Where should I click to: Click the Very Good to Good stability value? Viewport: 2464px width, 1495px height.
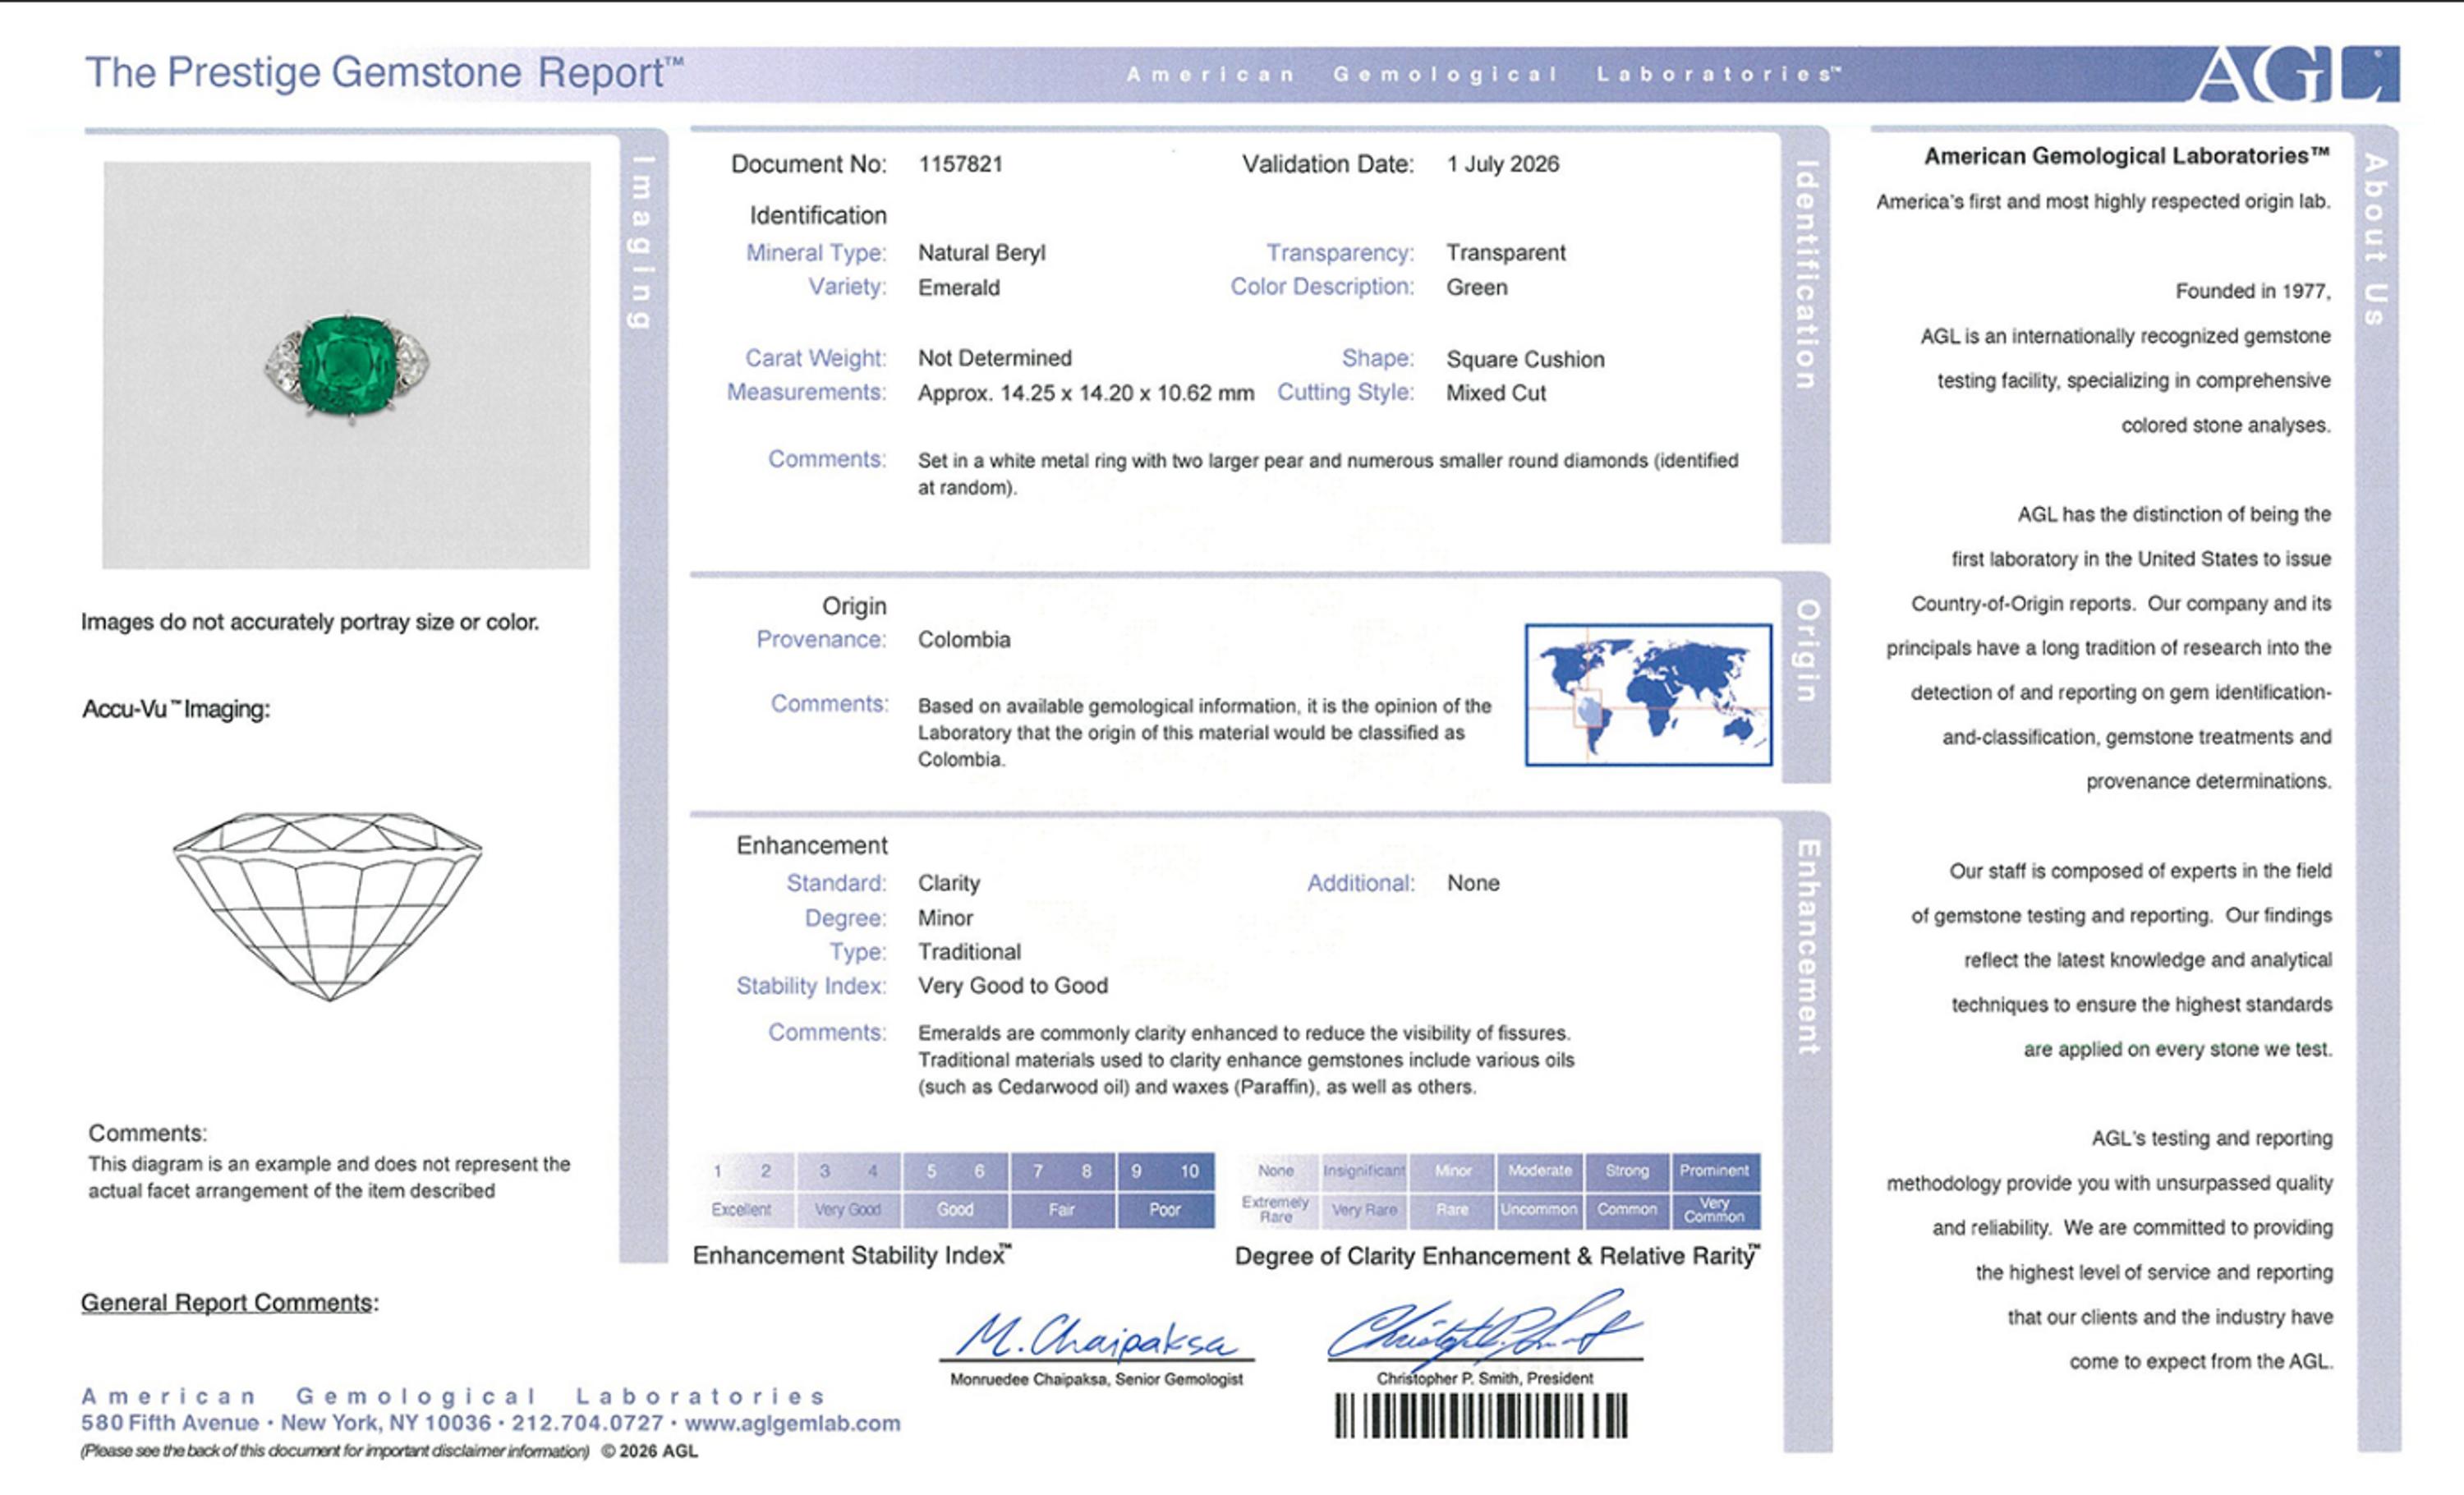tap(1012, 986)
